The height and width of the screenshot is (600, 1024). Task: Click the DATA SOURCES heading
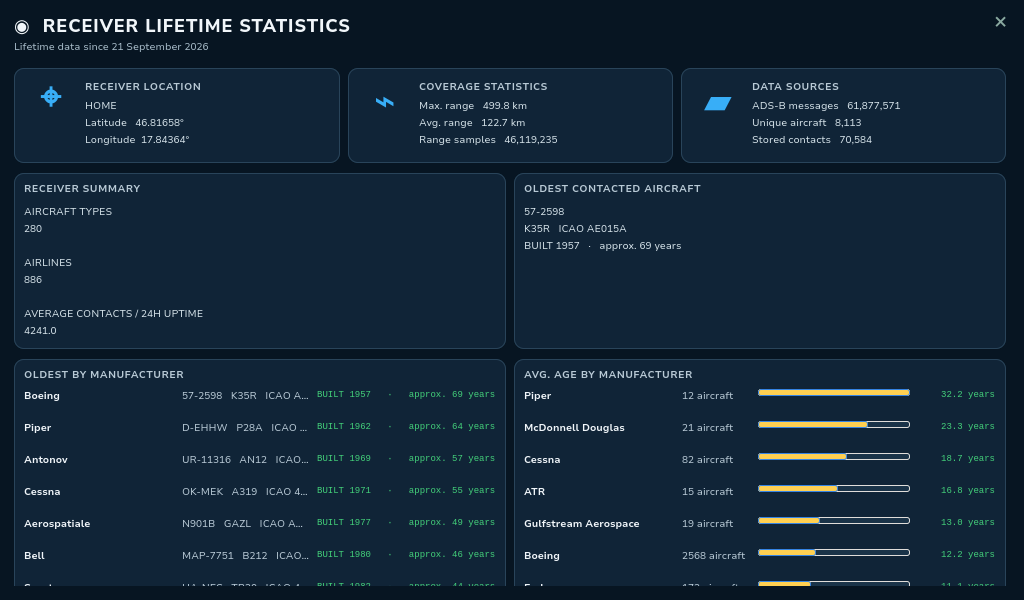(795, 87)
